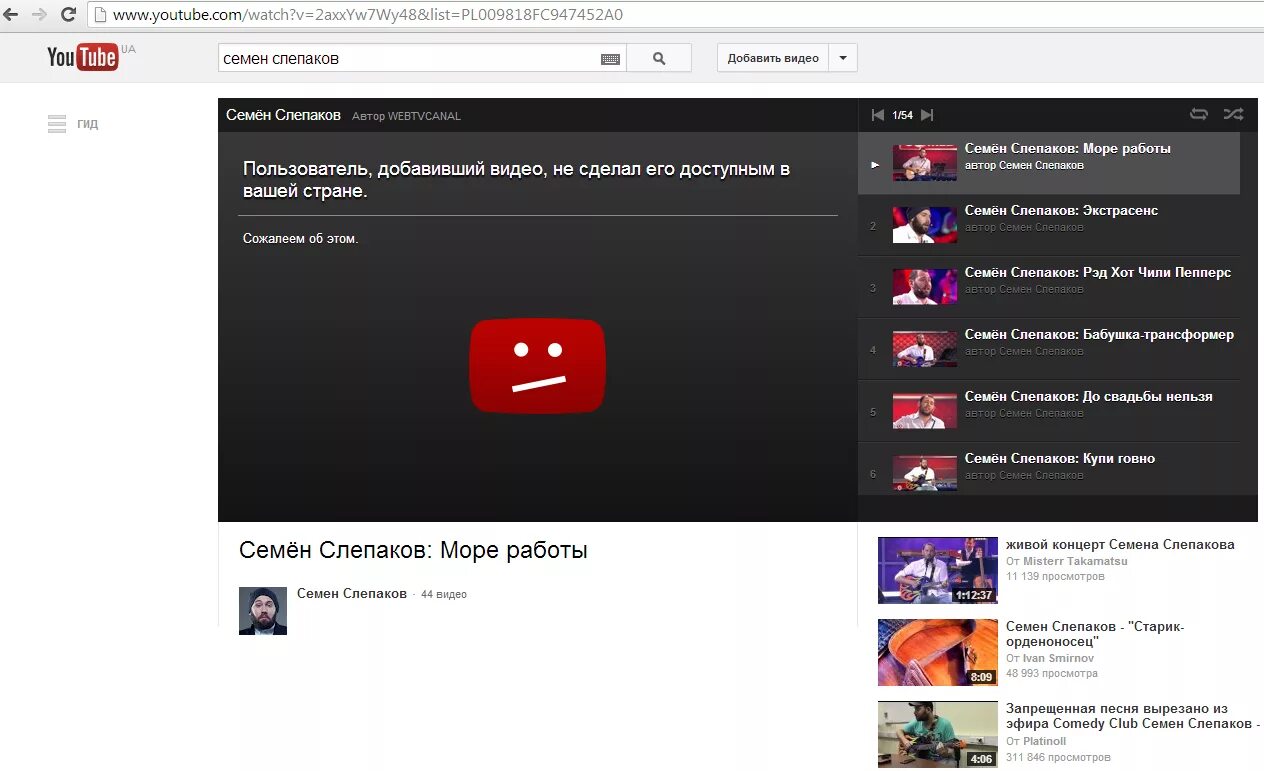The width and height of the screenshot is (1264, 771).
Task: Open the Гид sidebar menu icon
Action: tap(57, 124)
